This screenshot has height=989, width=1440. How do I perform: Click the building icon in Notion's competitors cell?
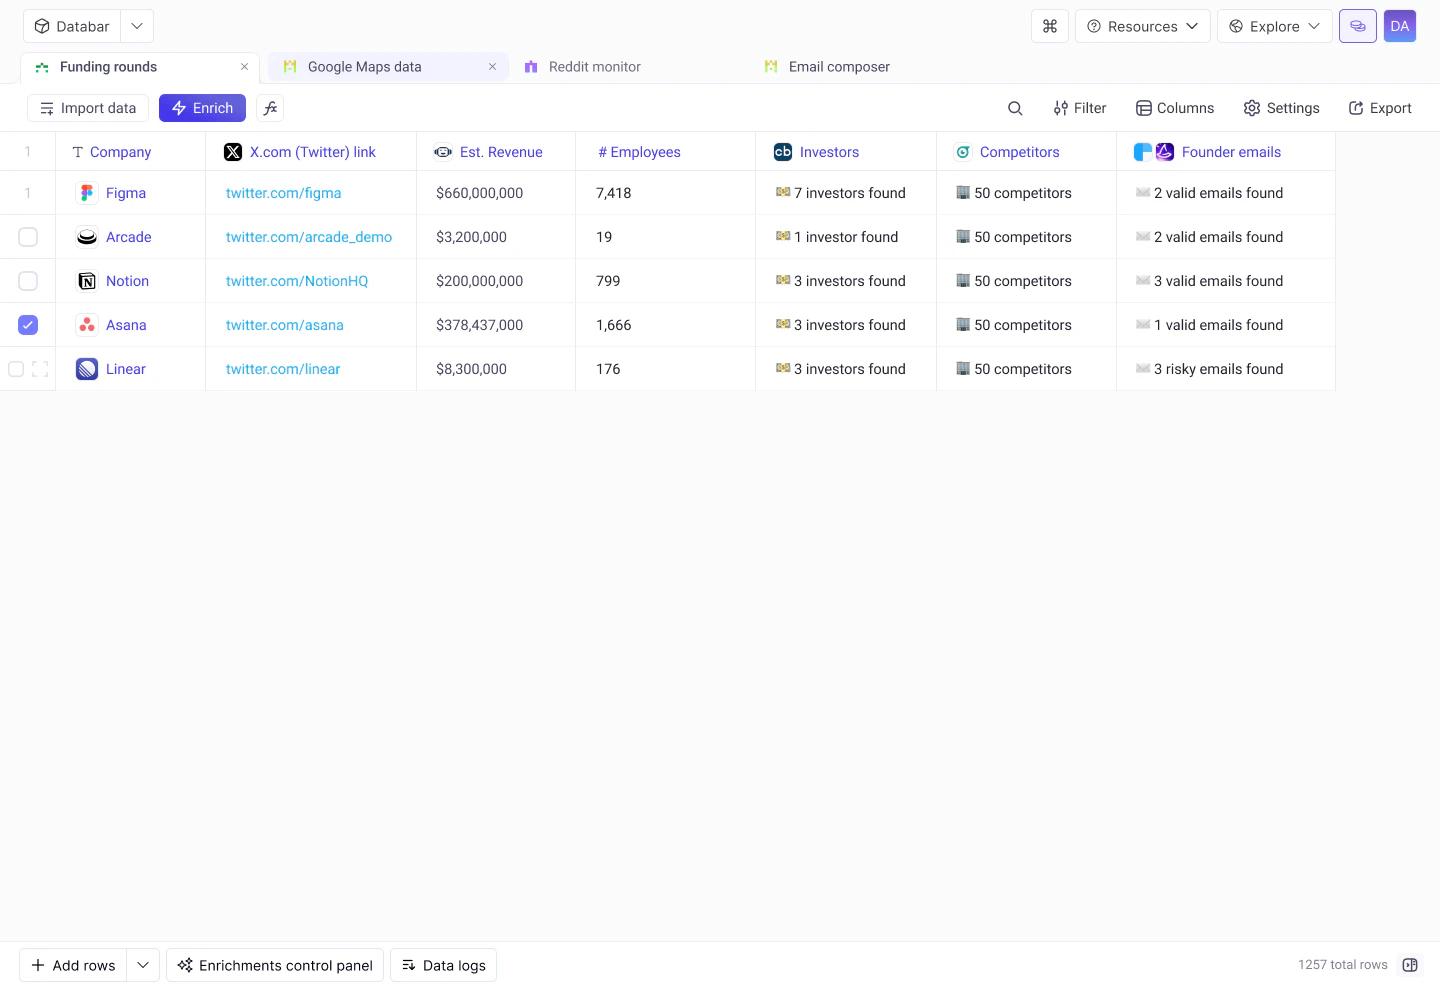963,281
